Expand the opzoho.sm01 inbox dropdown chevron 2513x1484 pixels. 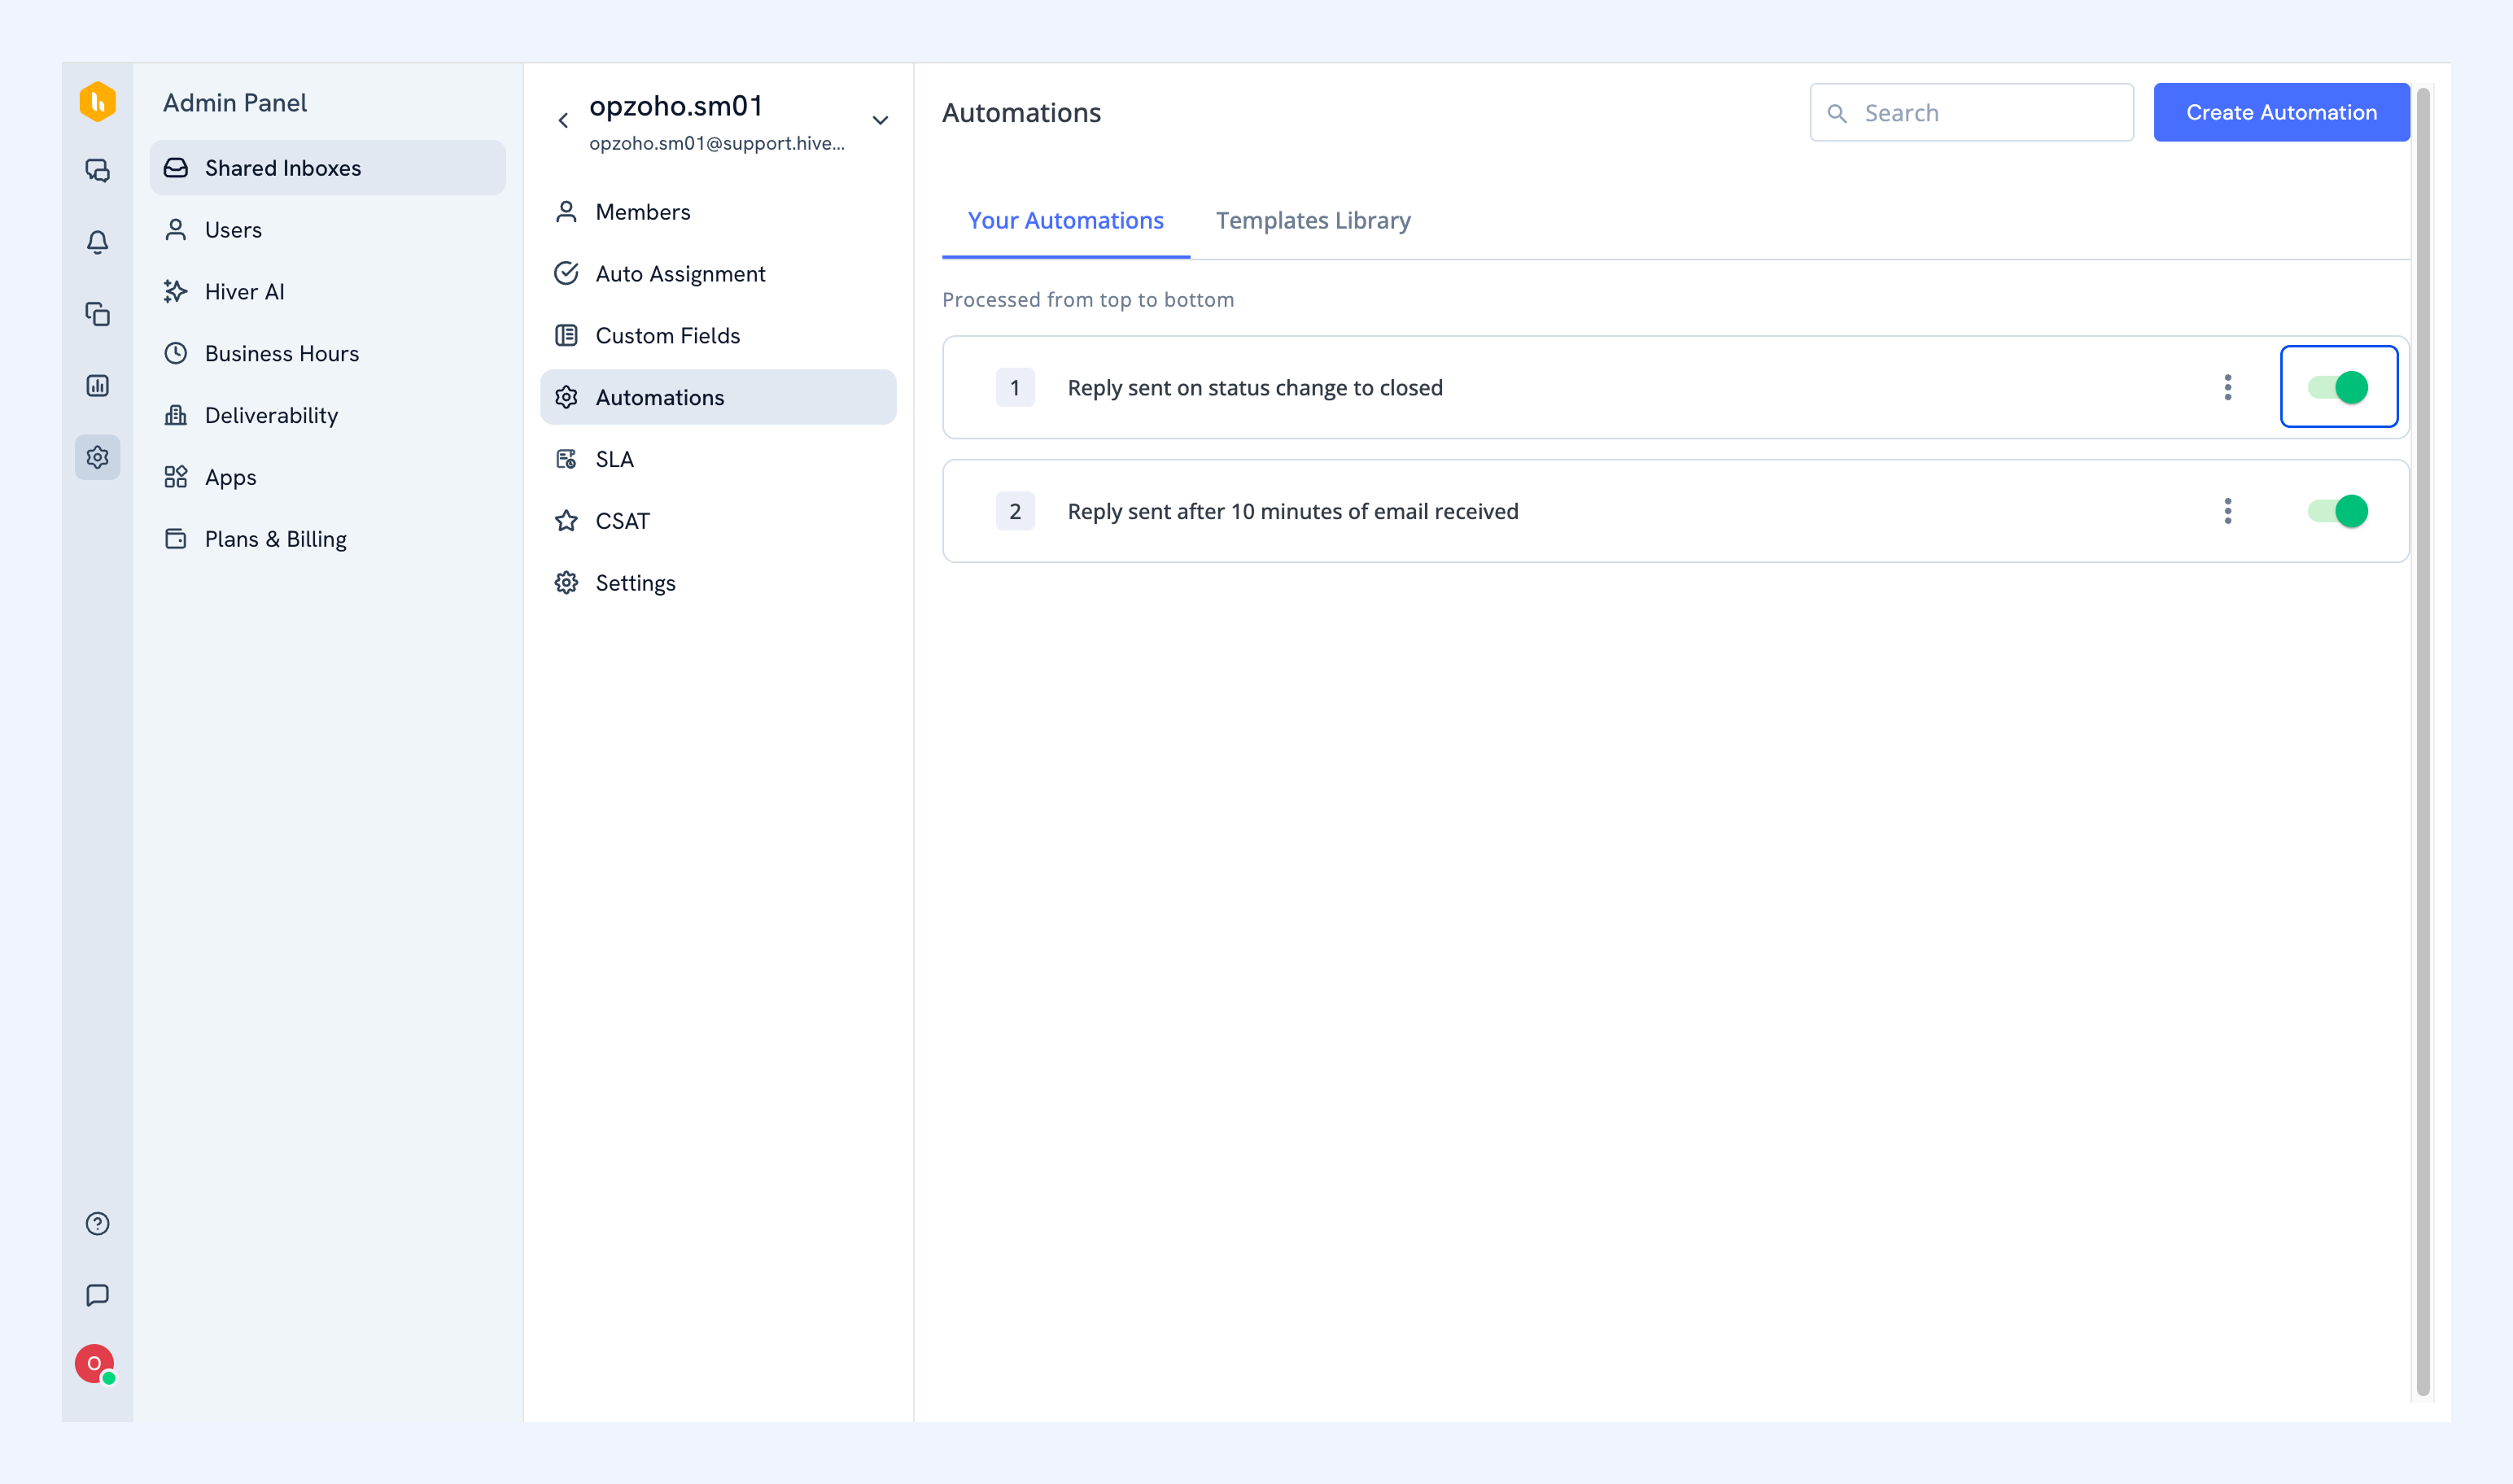[880, 120]
